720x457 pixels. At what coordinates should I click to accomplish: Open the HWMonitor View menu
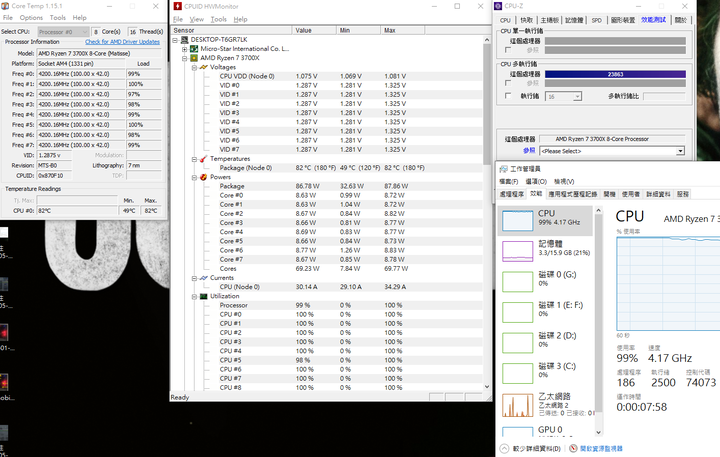(197, 19)
